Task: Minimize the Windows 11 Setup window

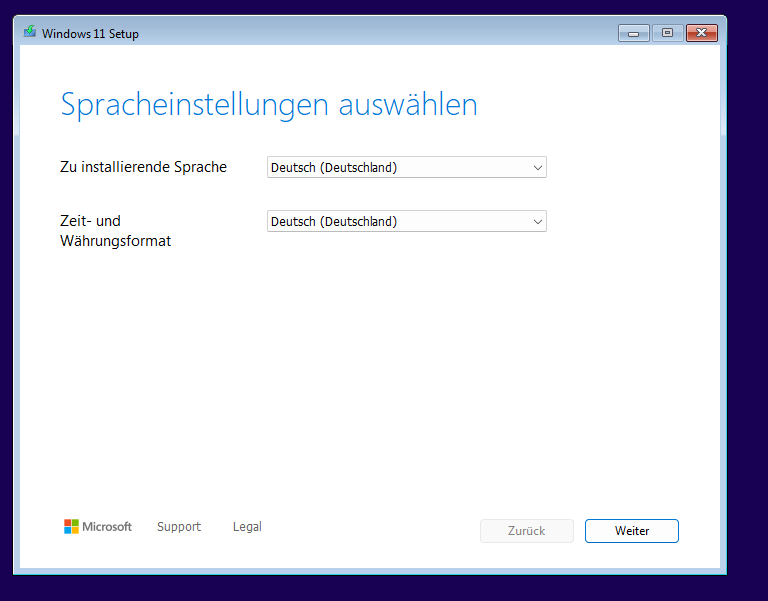Action: (x=633, y=33)
